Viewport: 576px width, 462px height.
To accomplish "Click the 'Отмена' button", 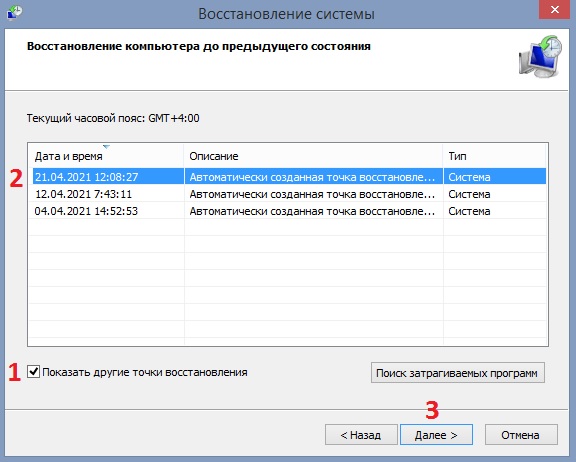I will (x=521, y=435).
